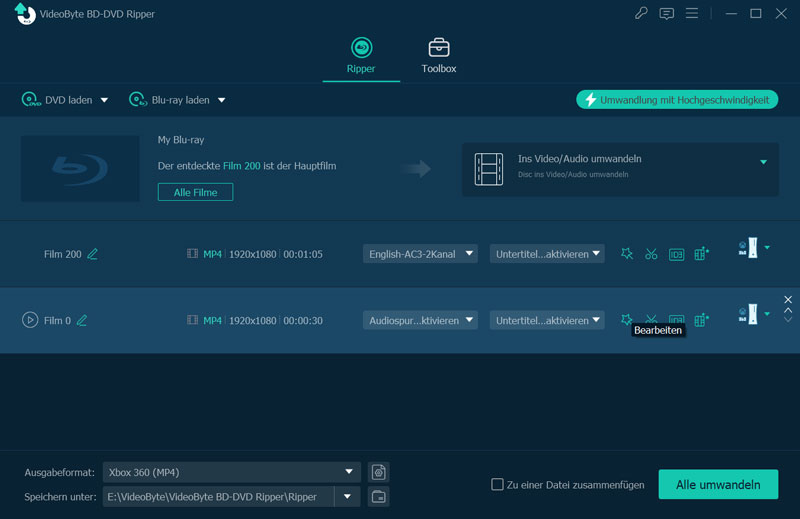
Task: Click Film 0 enhance video icon
Action: (702, 320)
